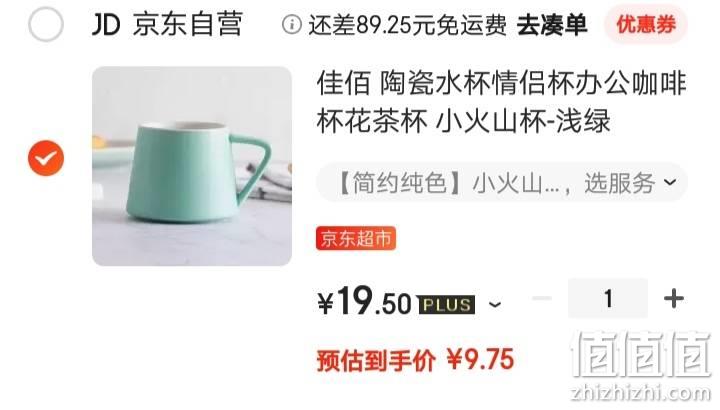Click the PLUS member badge
The width and height of the screenshot is (720, 410).
pyautogui.click(x=446, y=305)
